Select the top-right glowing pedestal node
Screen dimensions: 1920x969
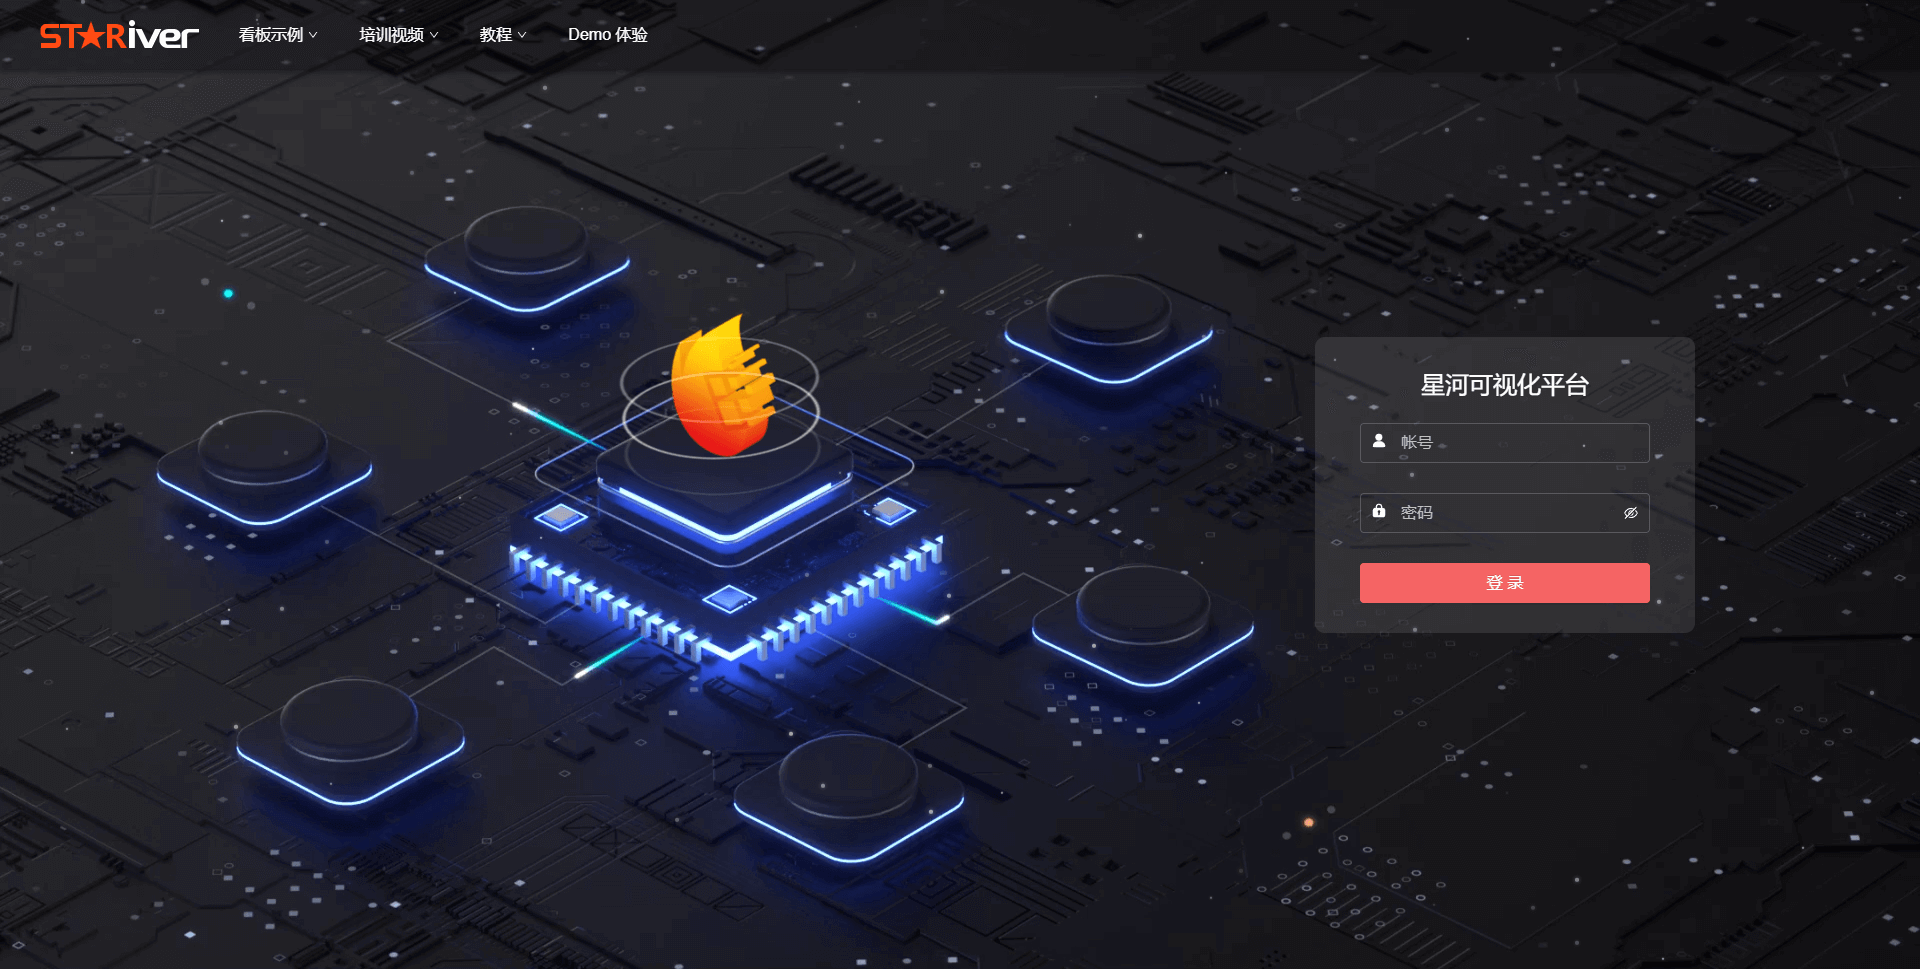pyautogui.click(x=1109, y=327)
